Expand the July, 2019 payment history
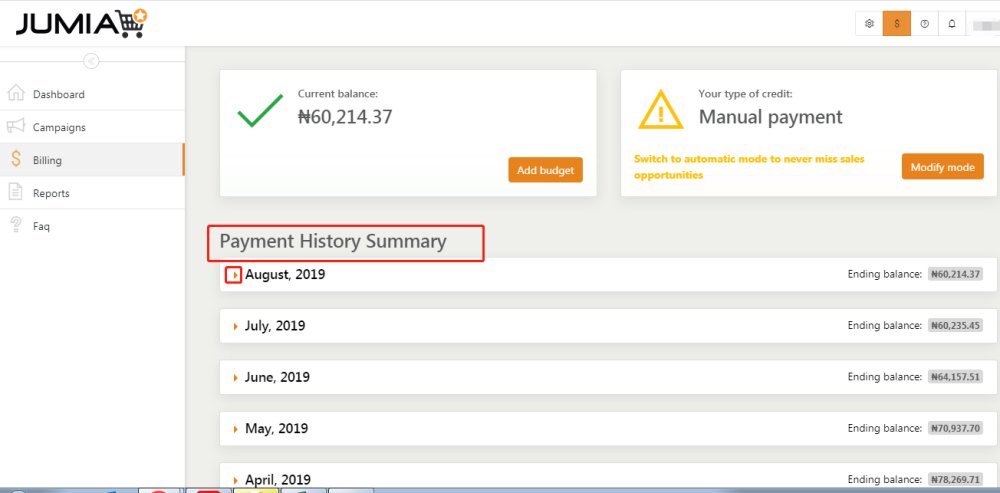 235,326
